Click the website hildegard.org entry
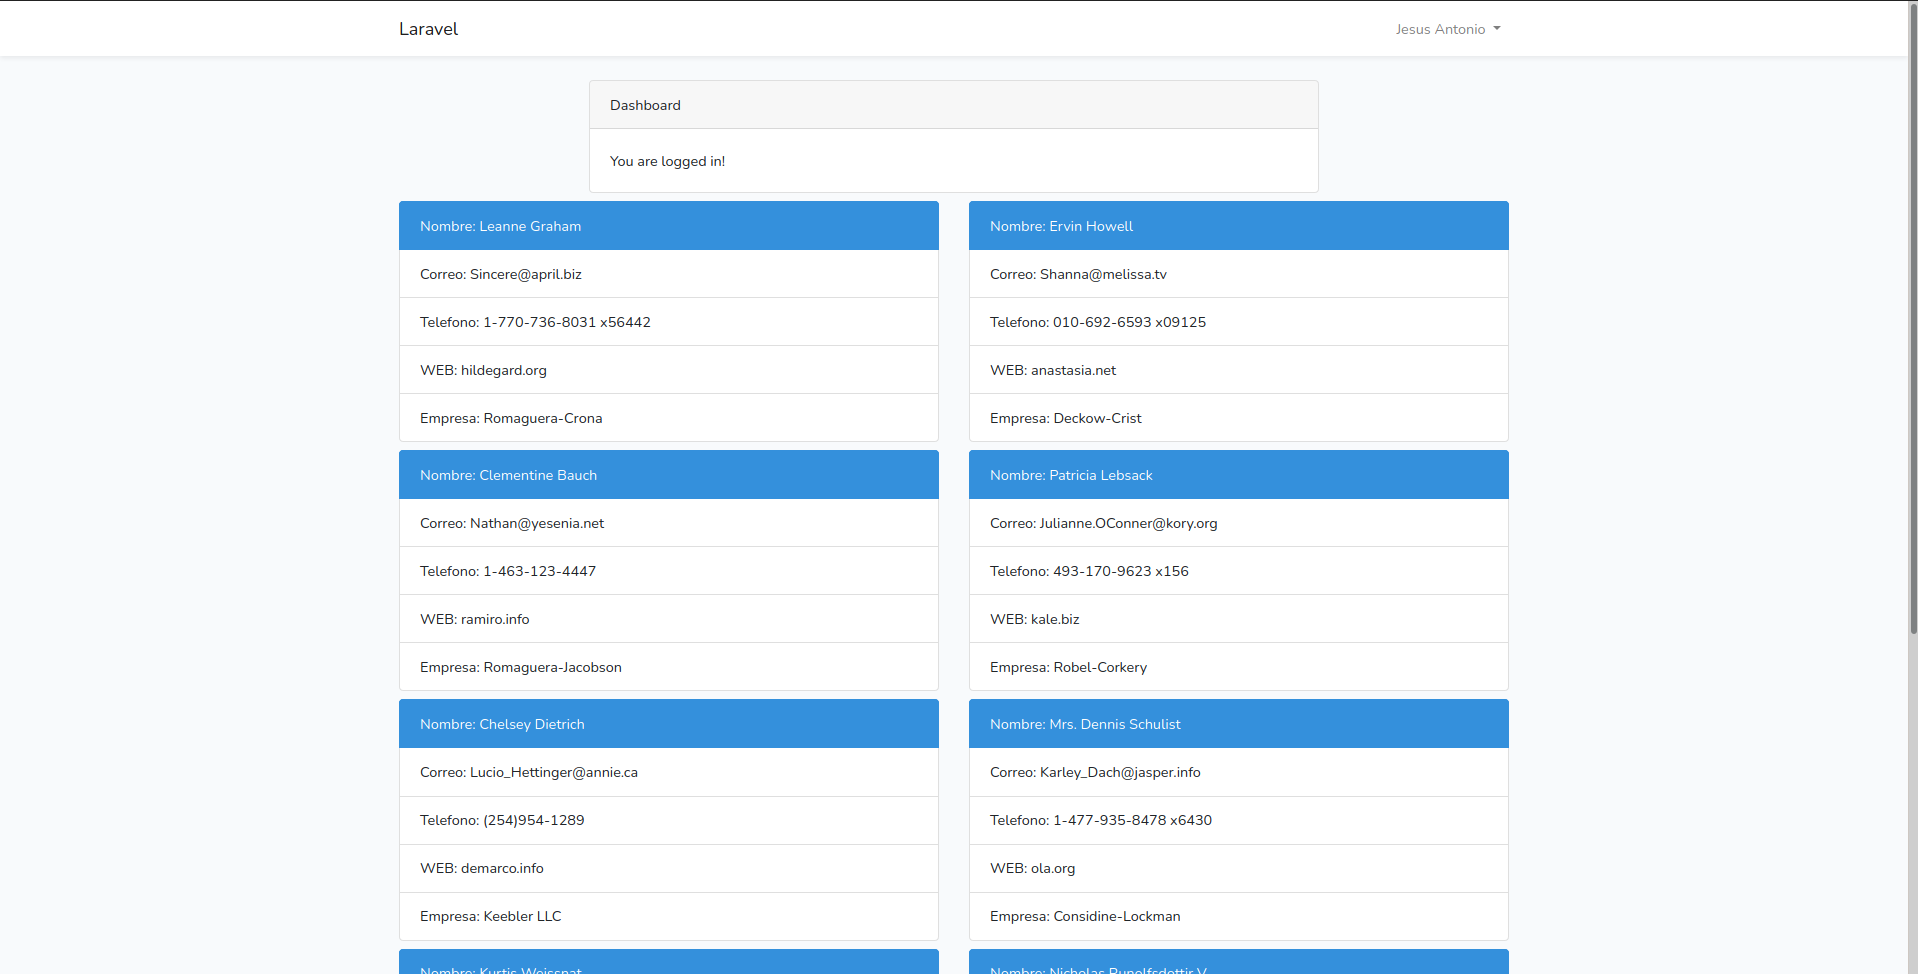This screenshot has width=1918, height=974. pos(483,369)
